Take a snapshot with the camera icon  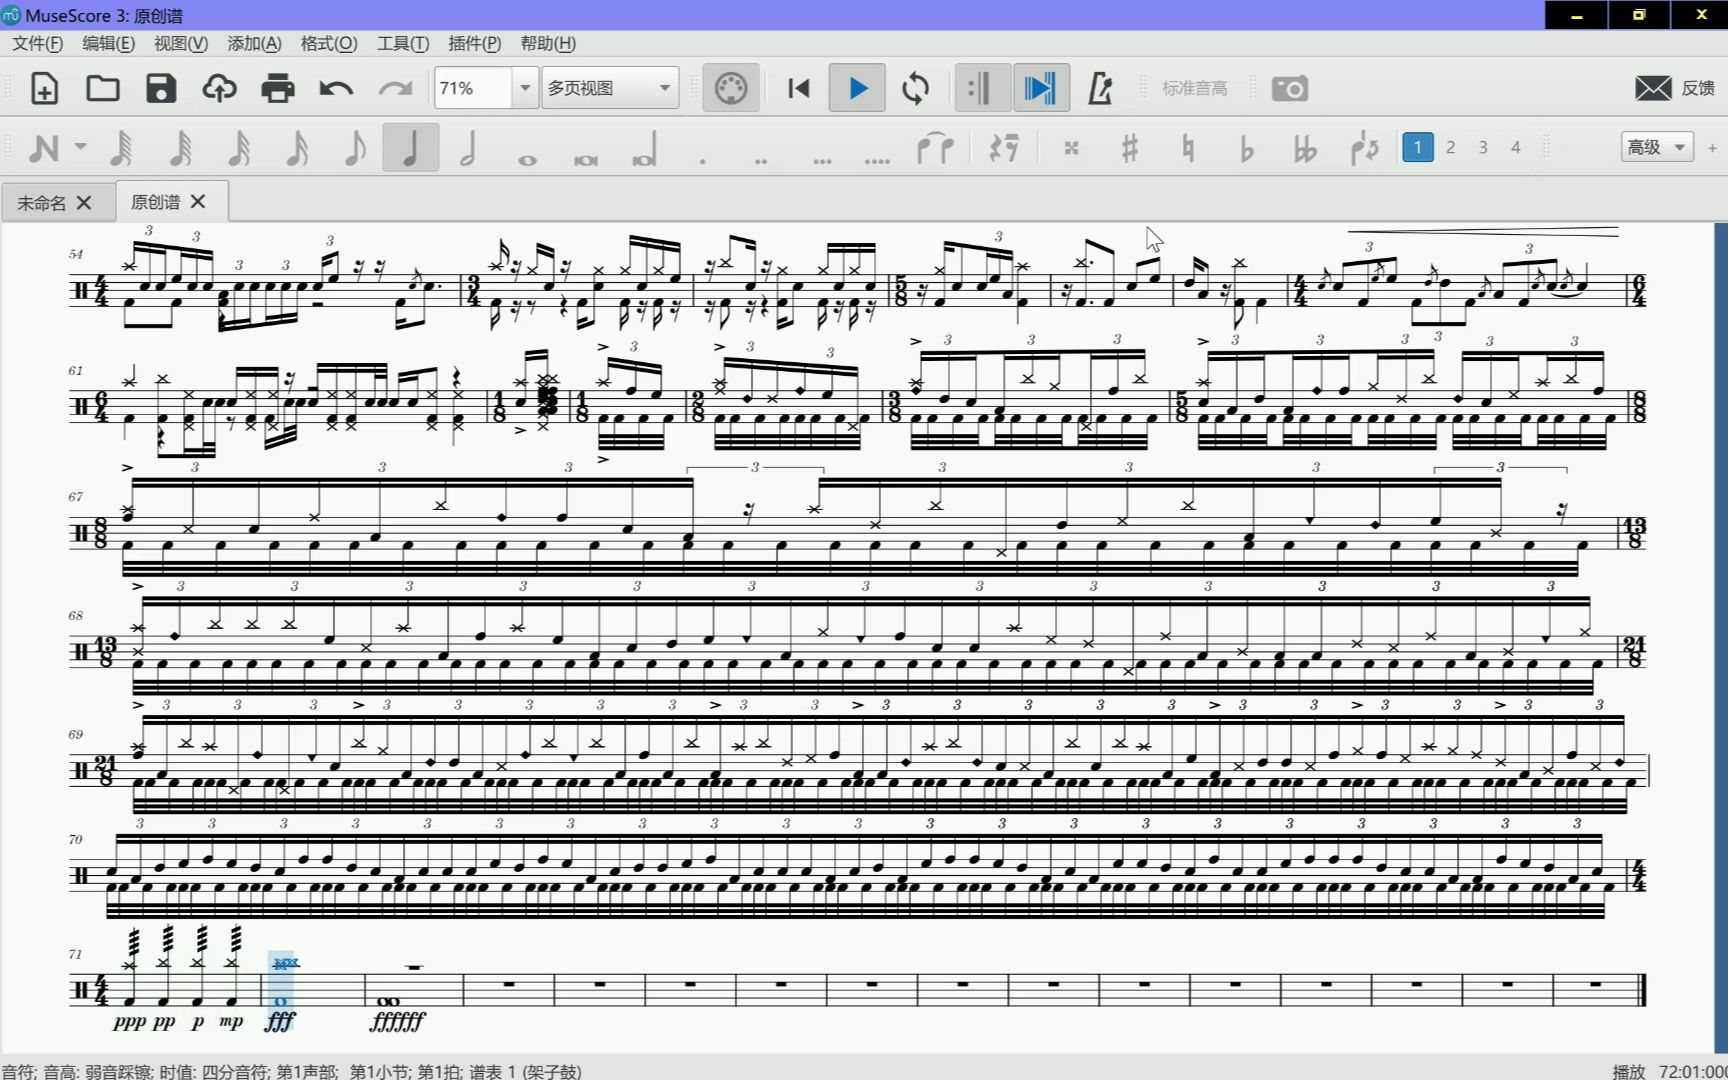click(x=1289, y=89)
